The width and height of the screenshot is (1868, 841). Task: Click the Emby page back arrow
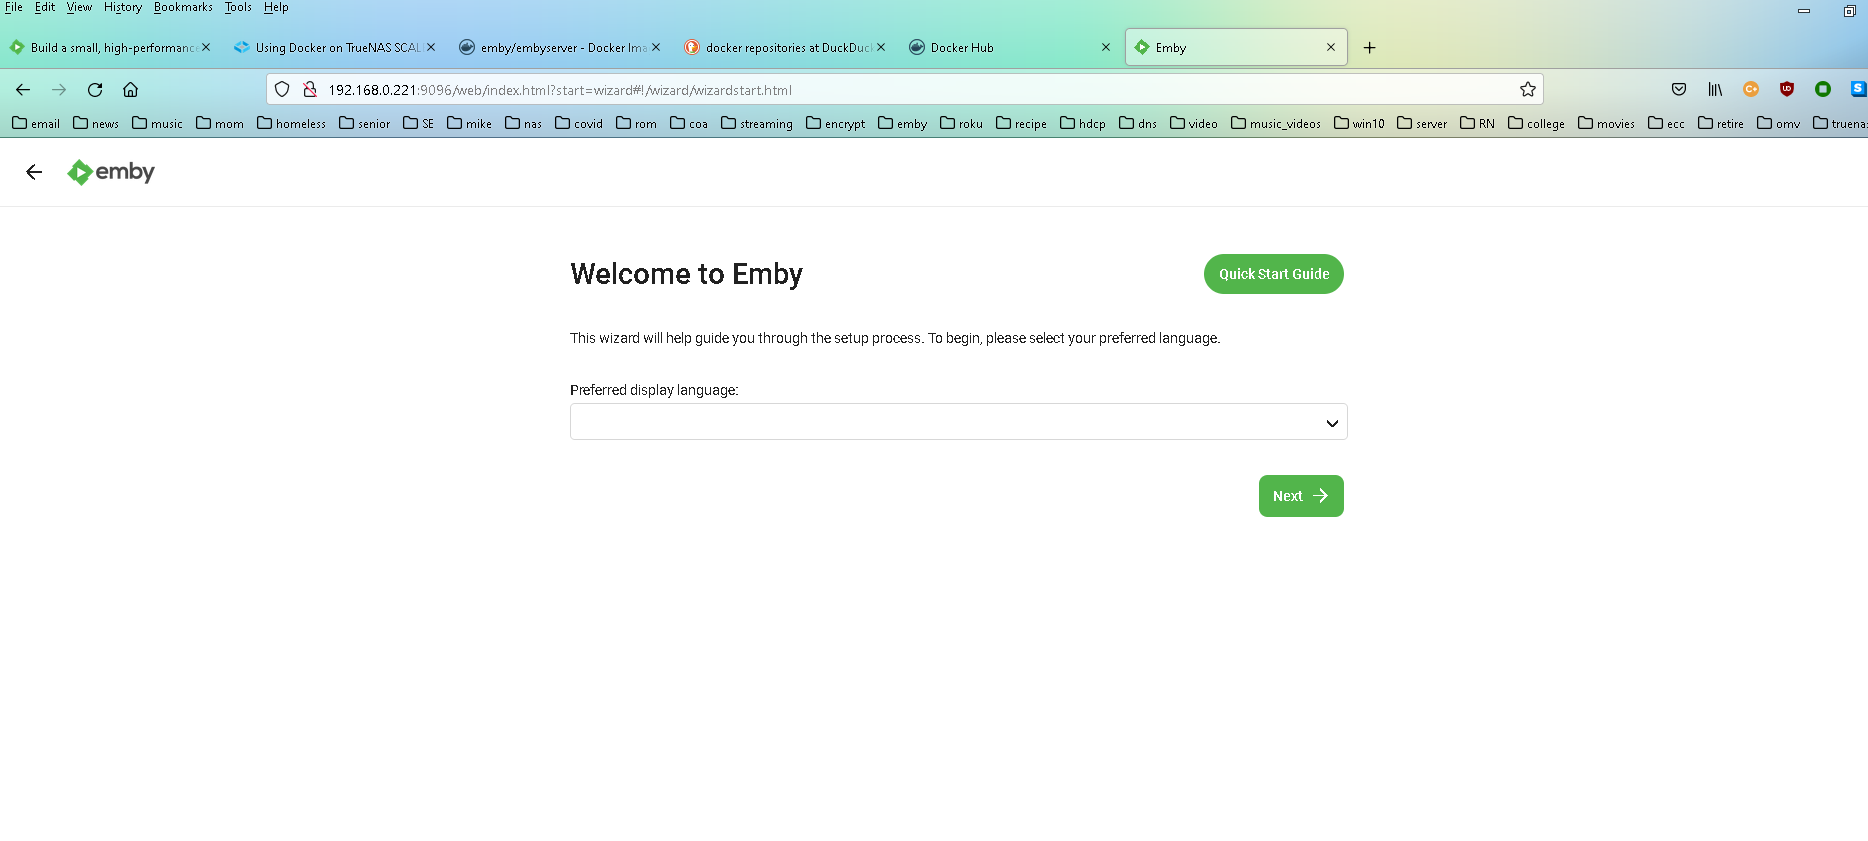(x=34, y=172)
